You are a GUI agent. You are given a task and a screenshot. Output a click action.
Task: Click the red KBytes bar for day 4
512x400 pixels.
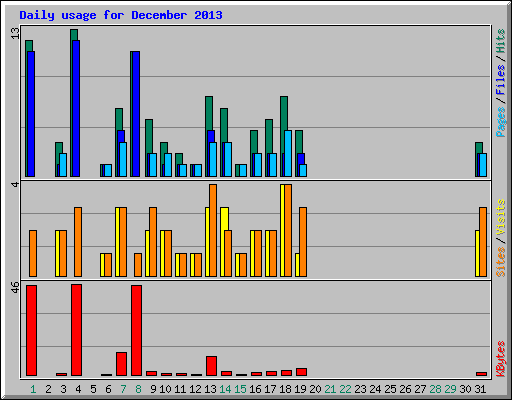tap(76, 330)
